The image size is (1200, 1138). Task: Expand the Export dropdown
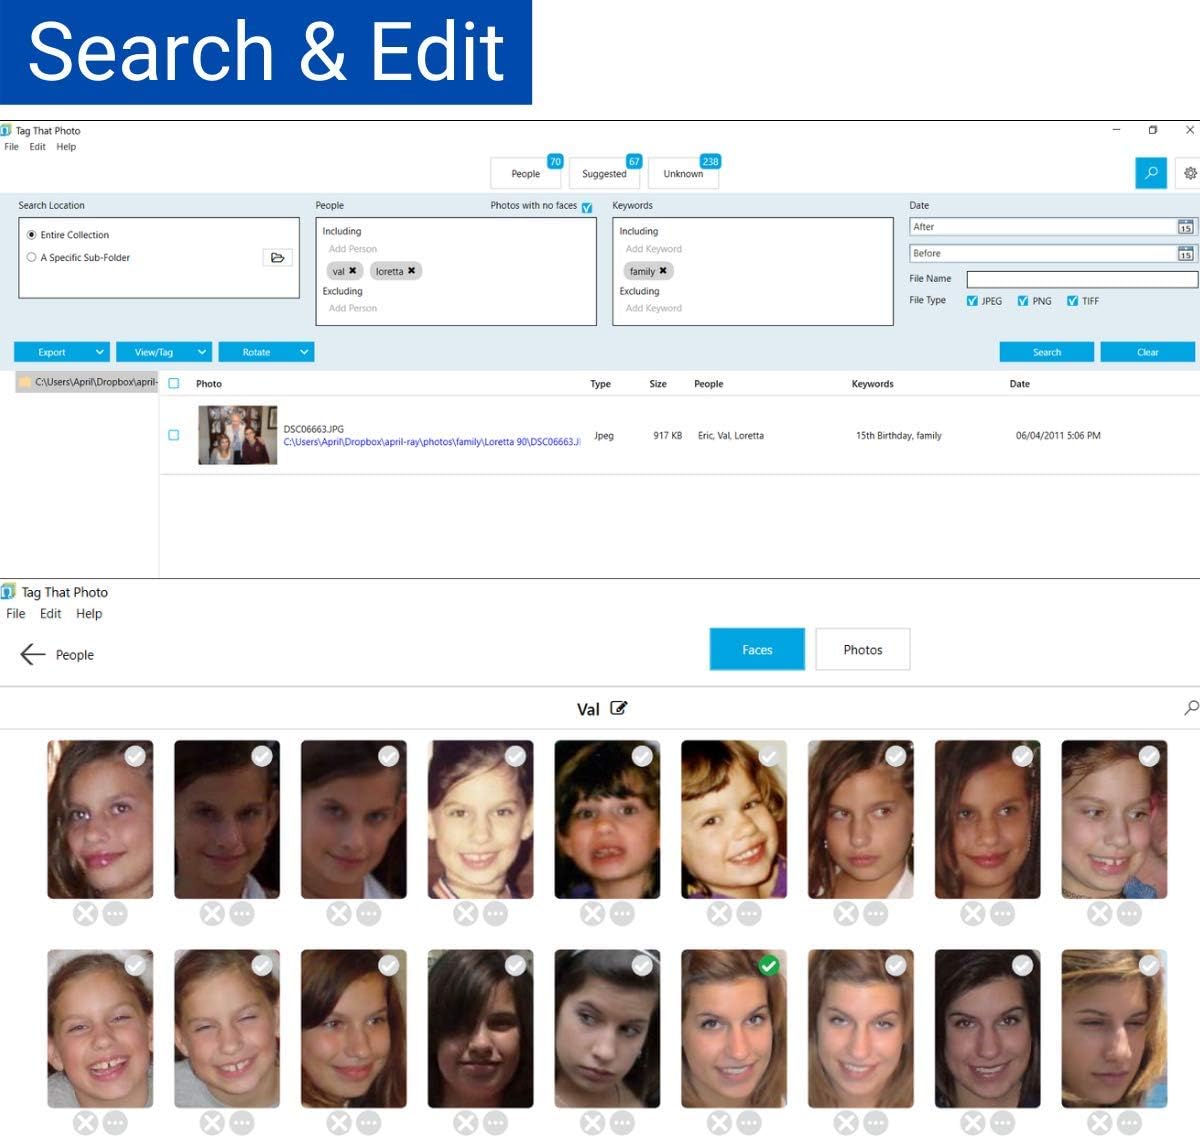click(100, 352)
